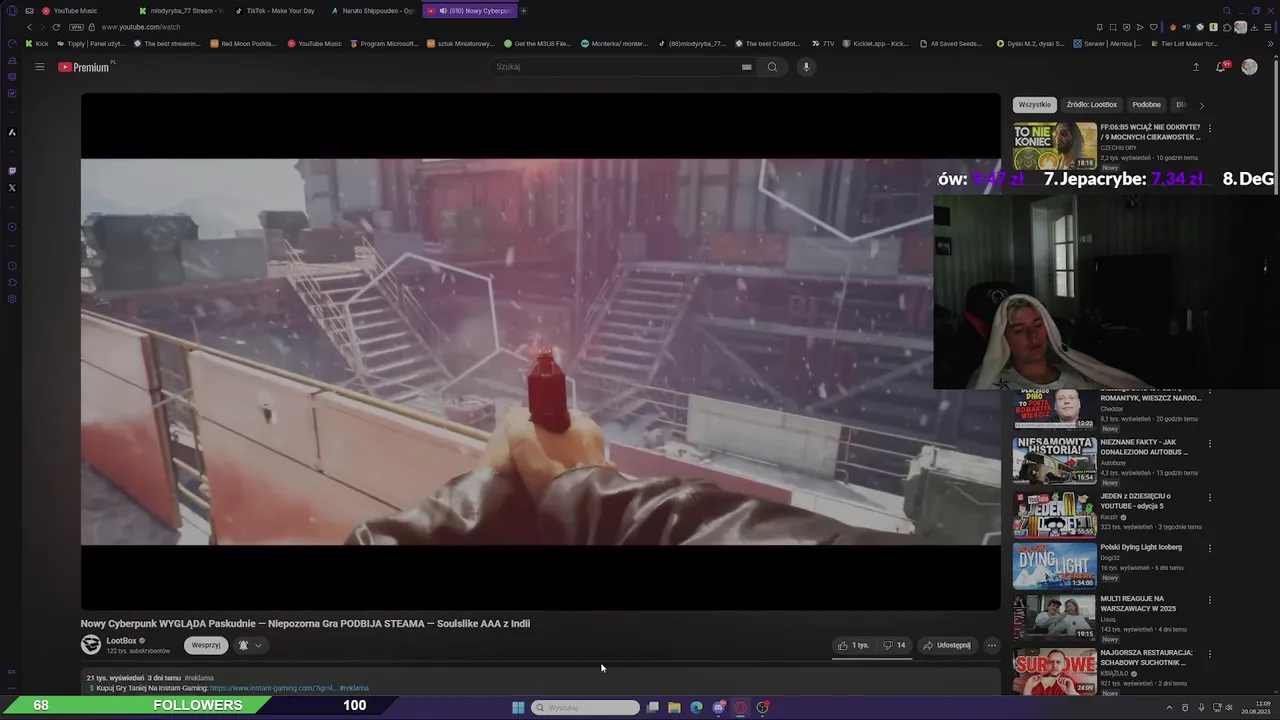Switch to TikTok - Make Your Day tab
Screen dimensions: 1280x720
coord(276,11)
